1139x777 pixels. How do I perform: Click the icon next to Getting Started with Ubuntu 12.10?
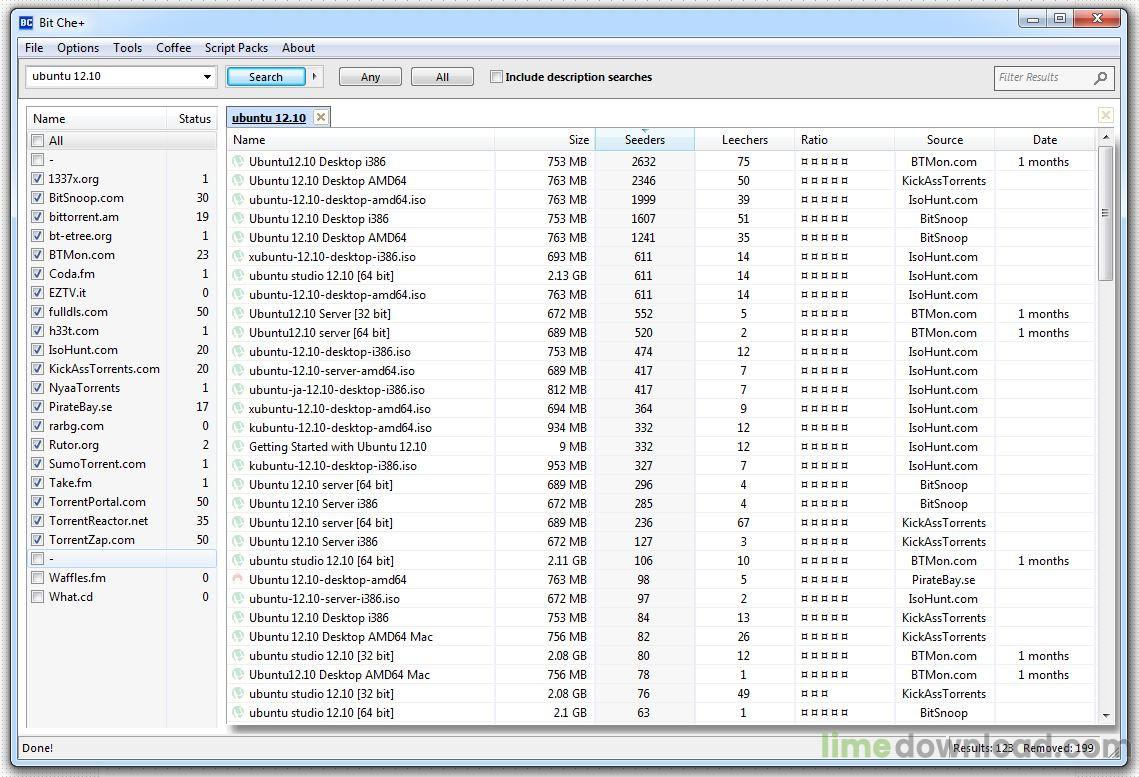(x=238, y=447)
